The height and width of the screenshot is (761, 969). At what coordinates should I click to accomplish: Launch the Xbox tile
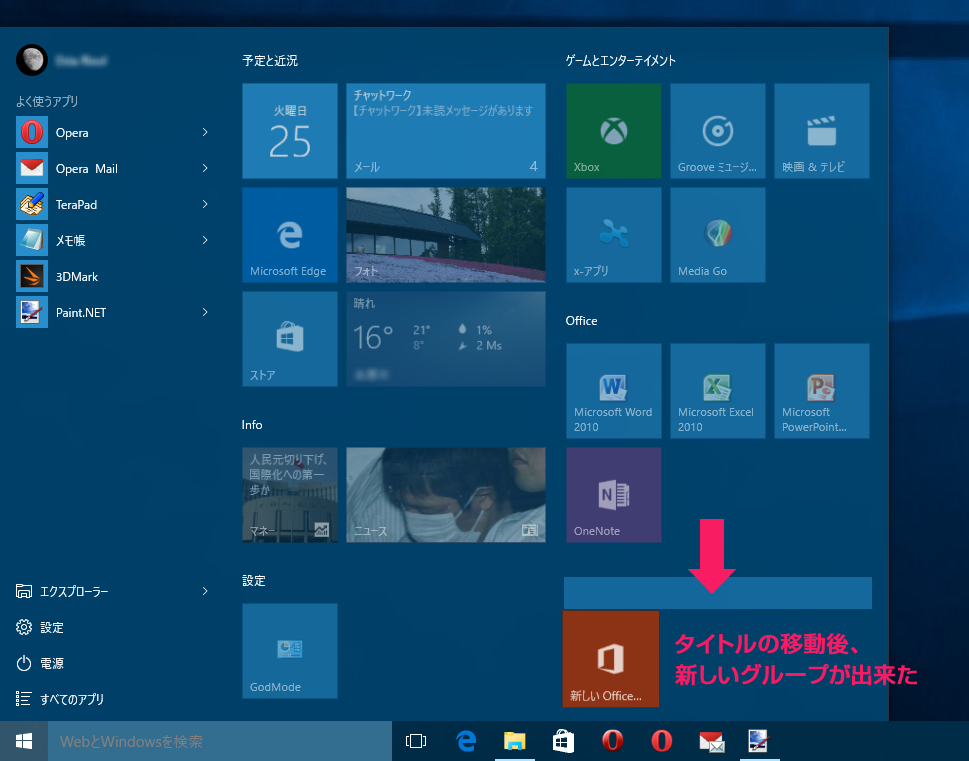614,131
